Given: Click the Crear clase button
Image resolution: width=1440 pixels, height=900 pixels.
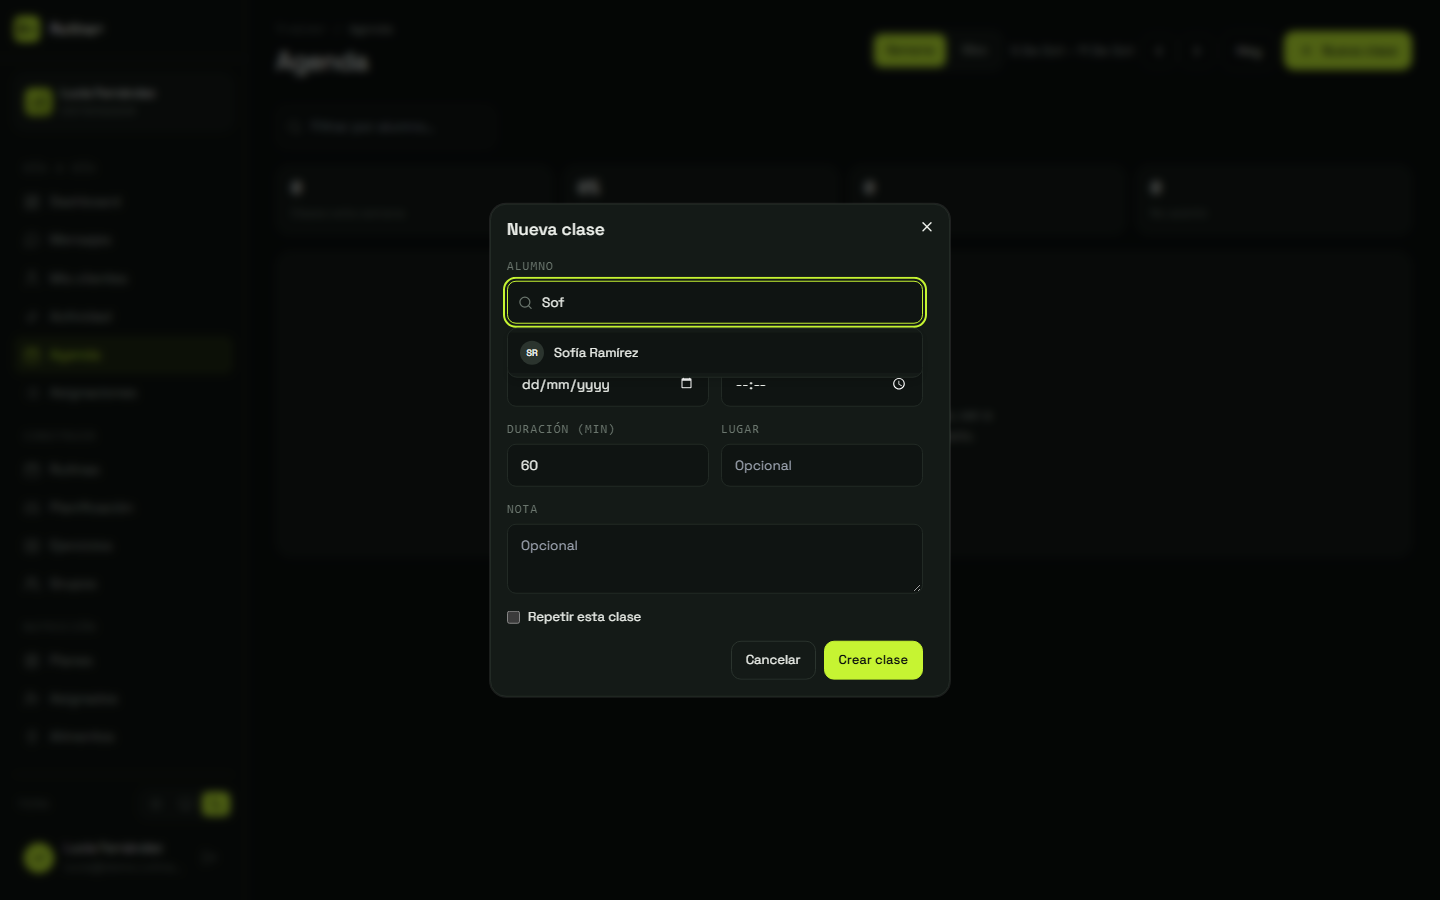Looking at the screenshot, I should click(x=873, y=660).
